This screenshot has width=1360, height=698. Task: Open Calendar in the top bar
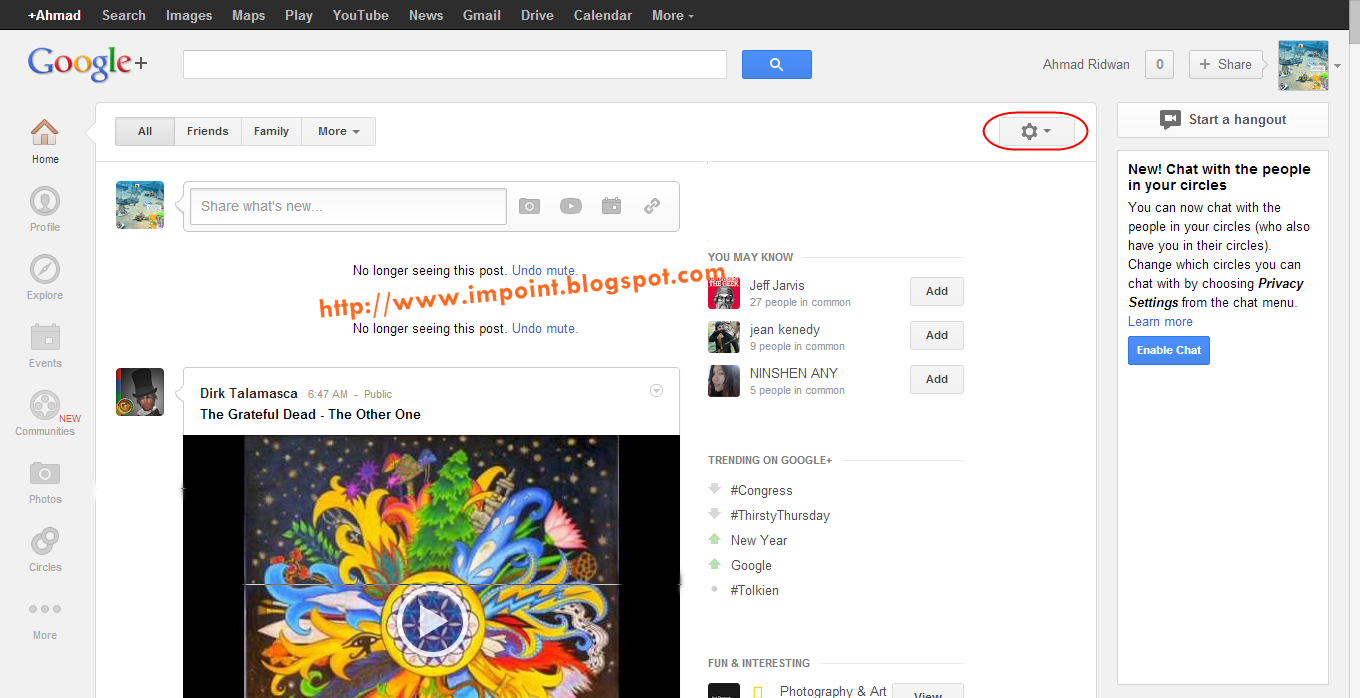pos(603,15)
